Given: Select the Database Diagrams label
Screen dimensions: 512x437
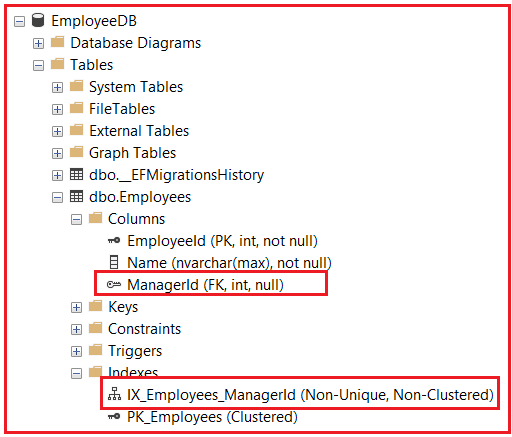Looking at the screenshot, I should click(x=136, y=43).
